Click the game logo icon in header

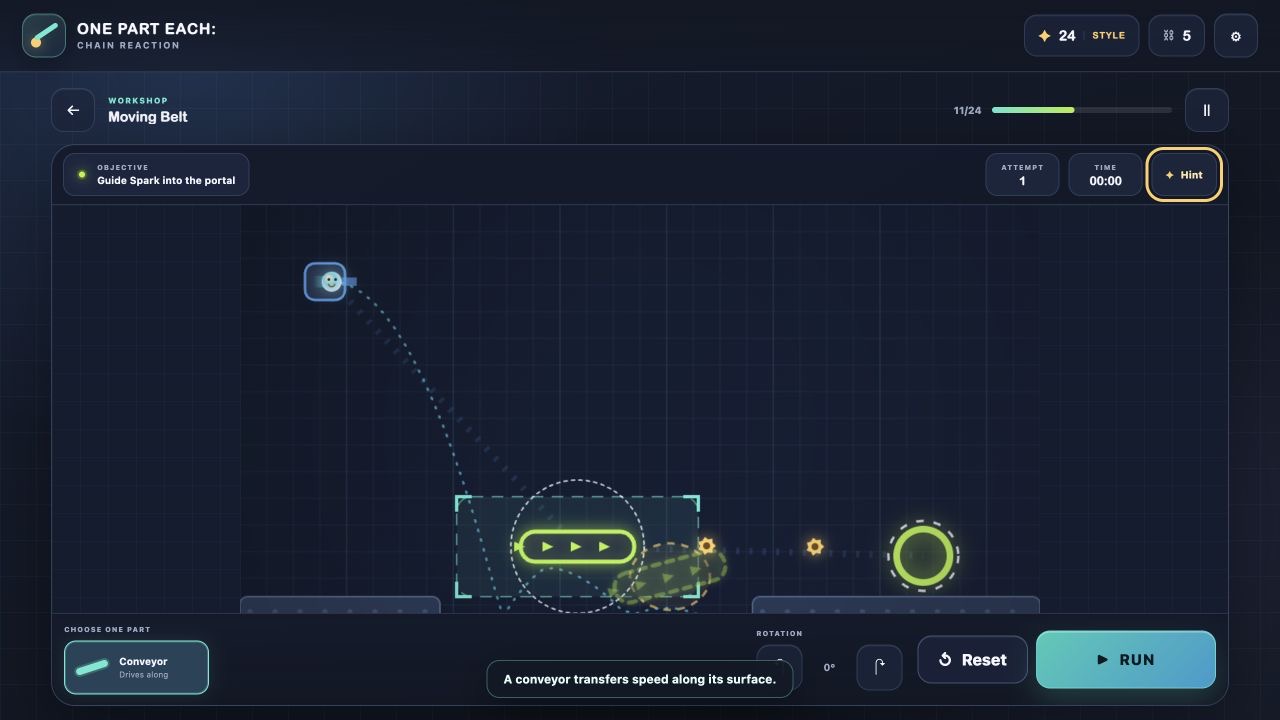44,36
